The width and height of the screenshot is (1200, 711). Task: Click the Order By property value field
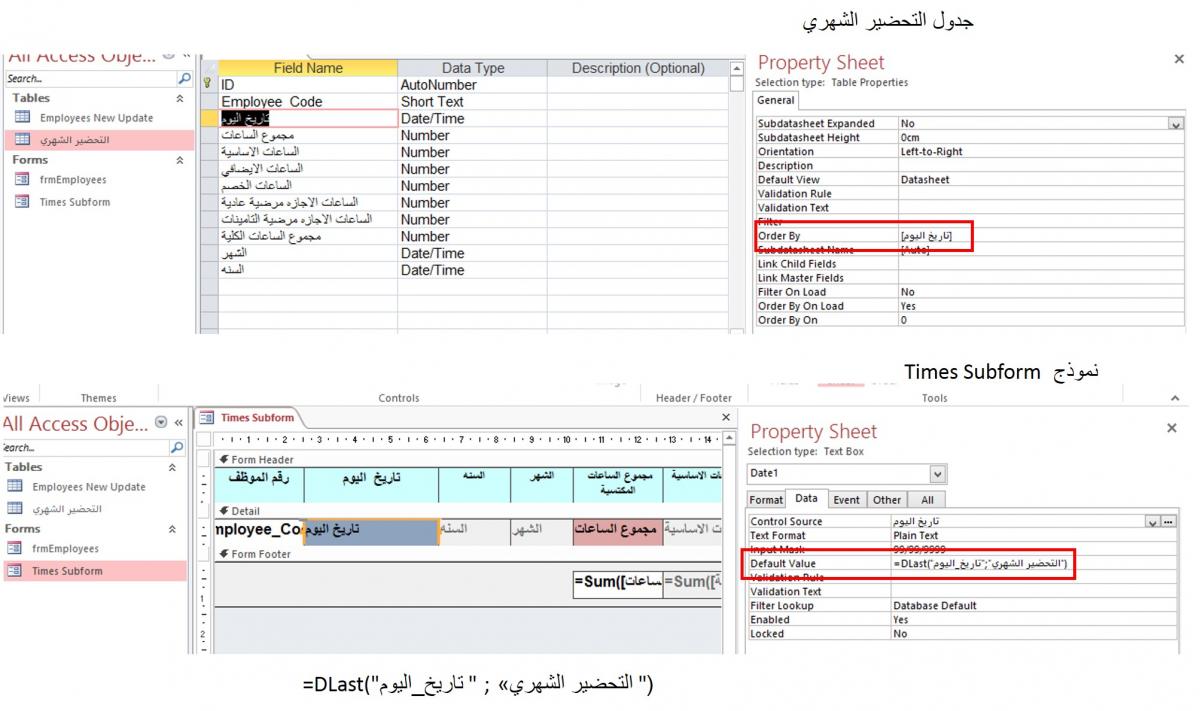point(1040,236)
